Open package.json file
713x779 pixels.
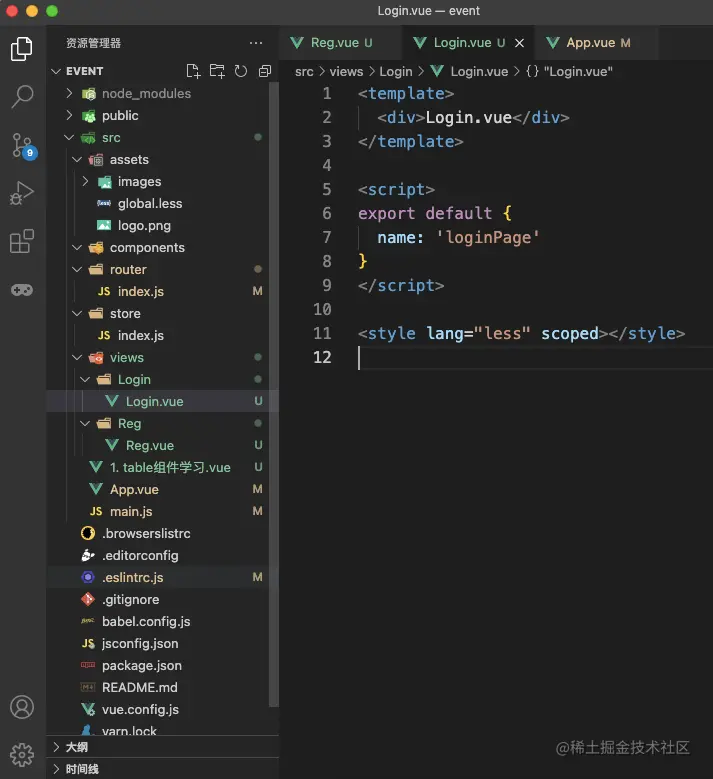click(158, 666)
